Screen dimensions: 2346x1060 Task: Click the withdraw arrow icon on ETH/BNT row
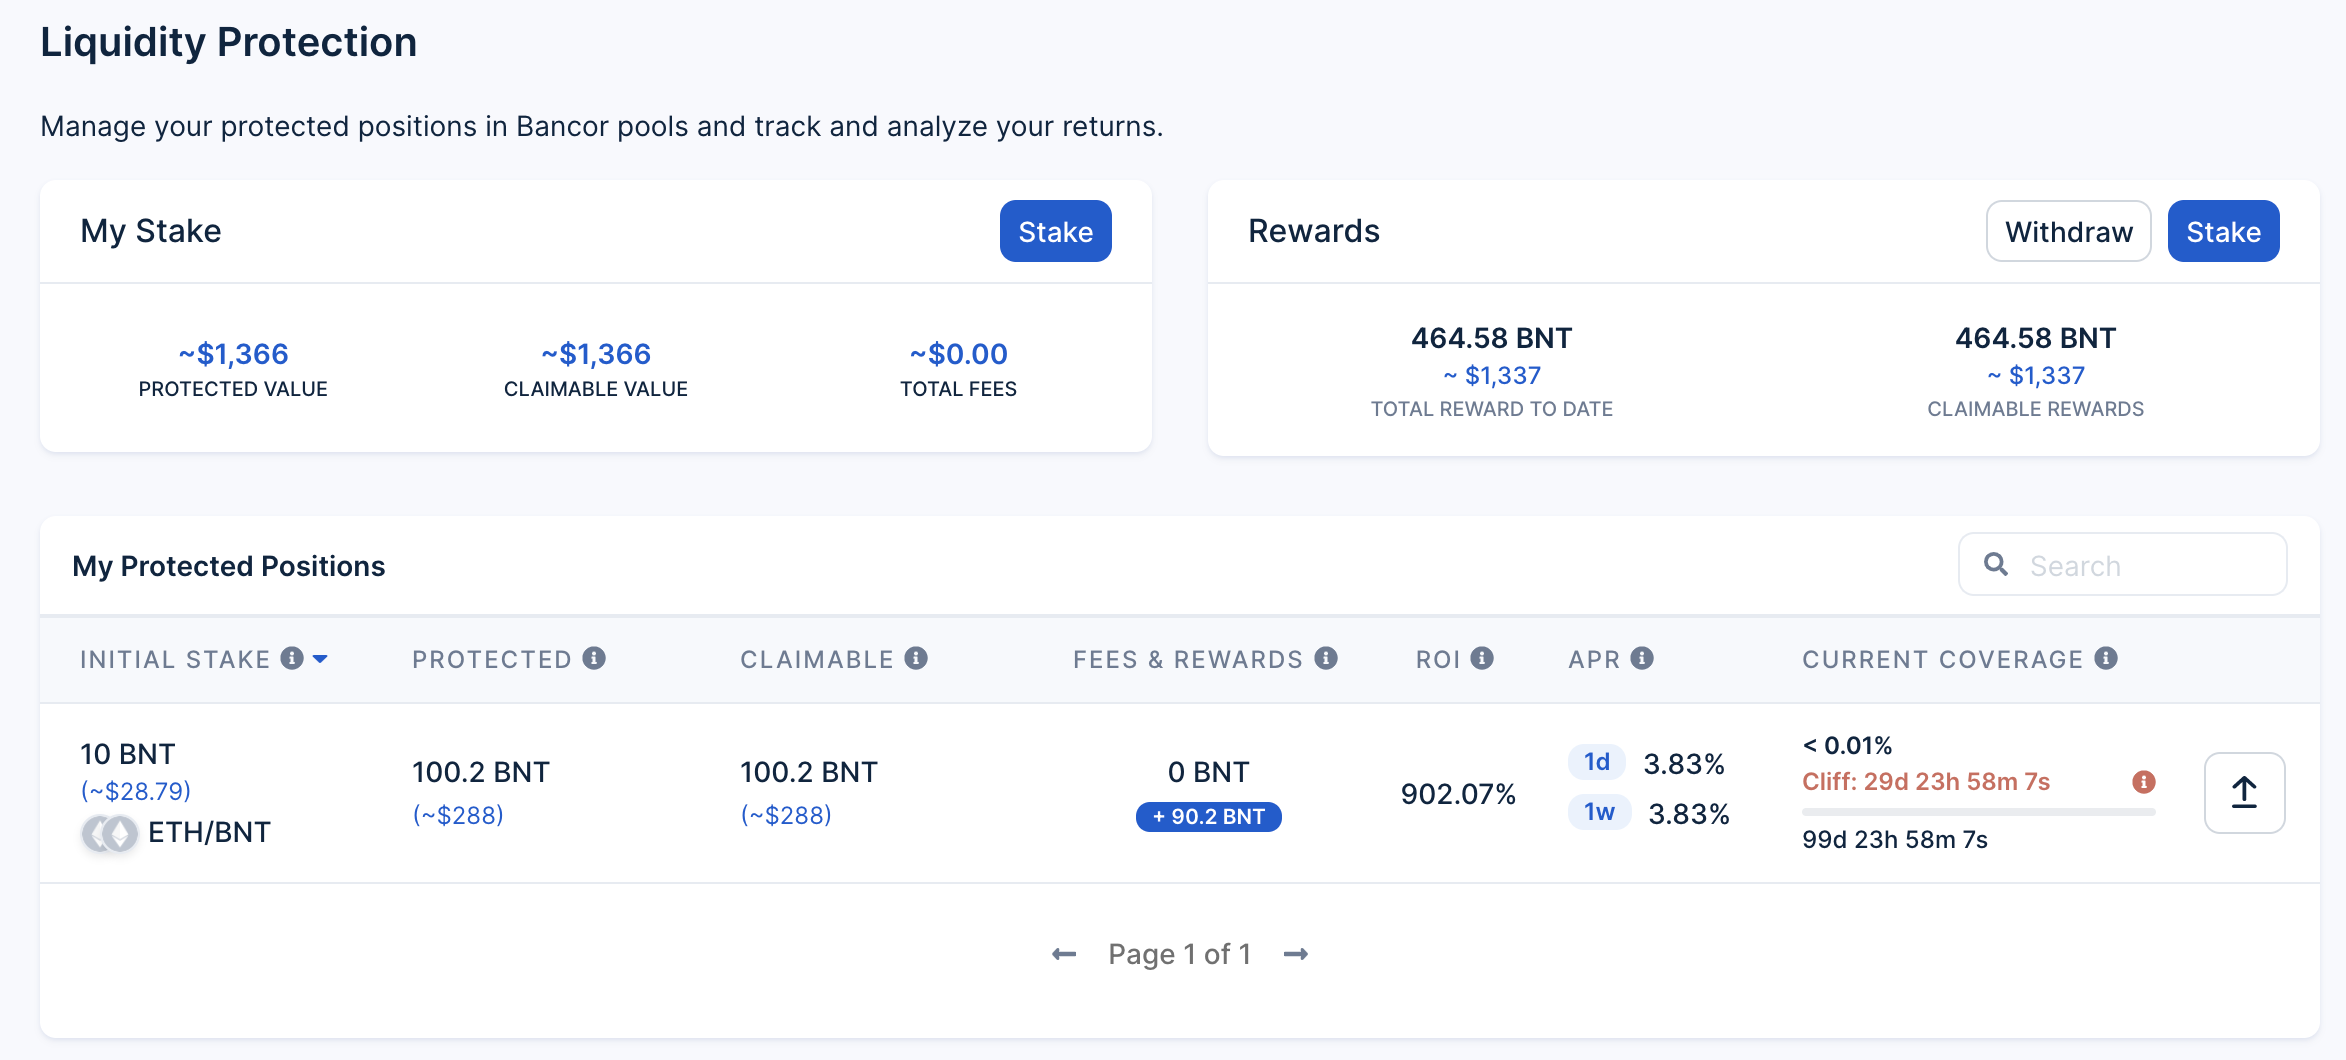pos(2243,792)
